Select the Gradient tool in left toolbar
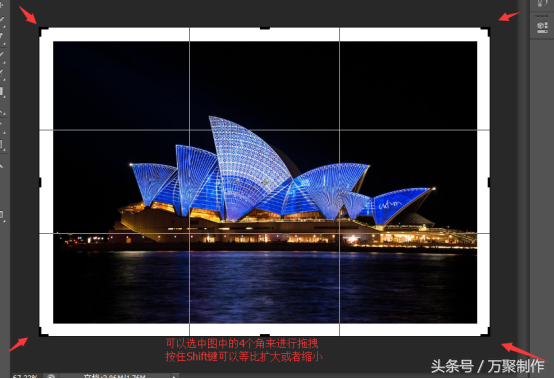Viewport: 554px width, 379px height. [2, 92]
